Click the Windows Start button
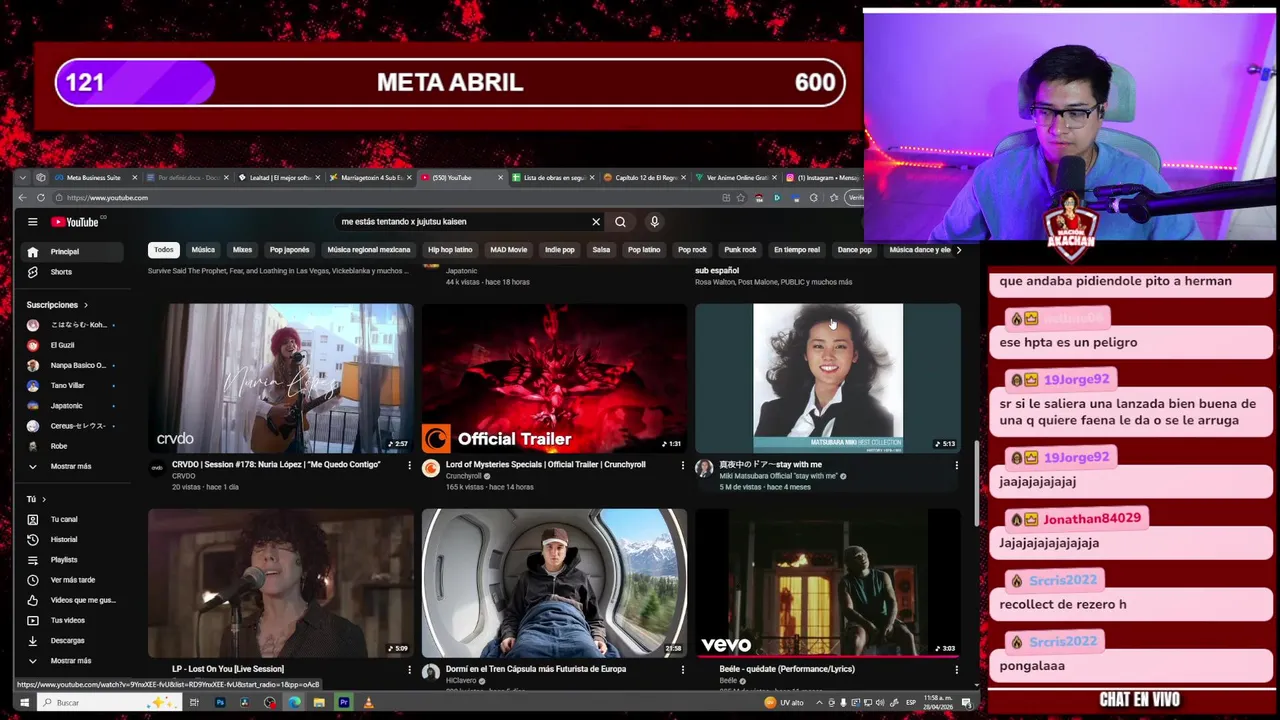Screen dimensions: 1280x720 click(24, 703)
